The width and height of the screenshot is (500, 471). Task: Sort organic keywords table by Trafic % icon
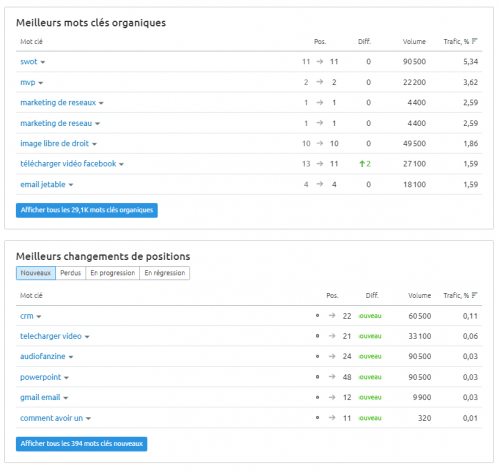coord(474,41)
